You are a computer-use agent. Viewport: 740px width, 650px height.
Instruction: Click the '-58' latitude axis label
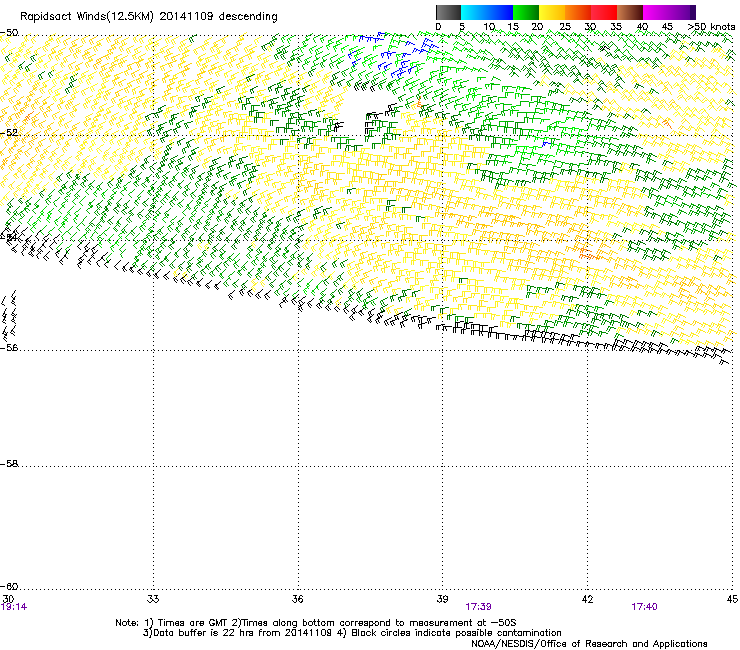tap(9, 464)
